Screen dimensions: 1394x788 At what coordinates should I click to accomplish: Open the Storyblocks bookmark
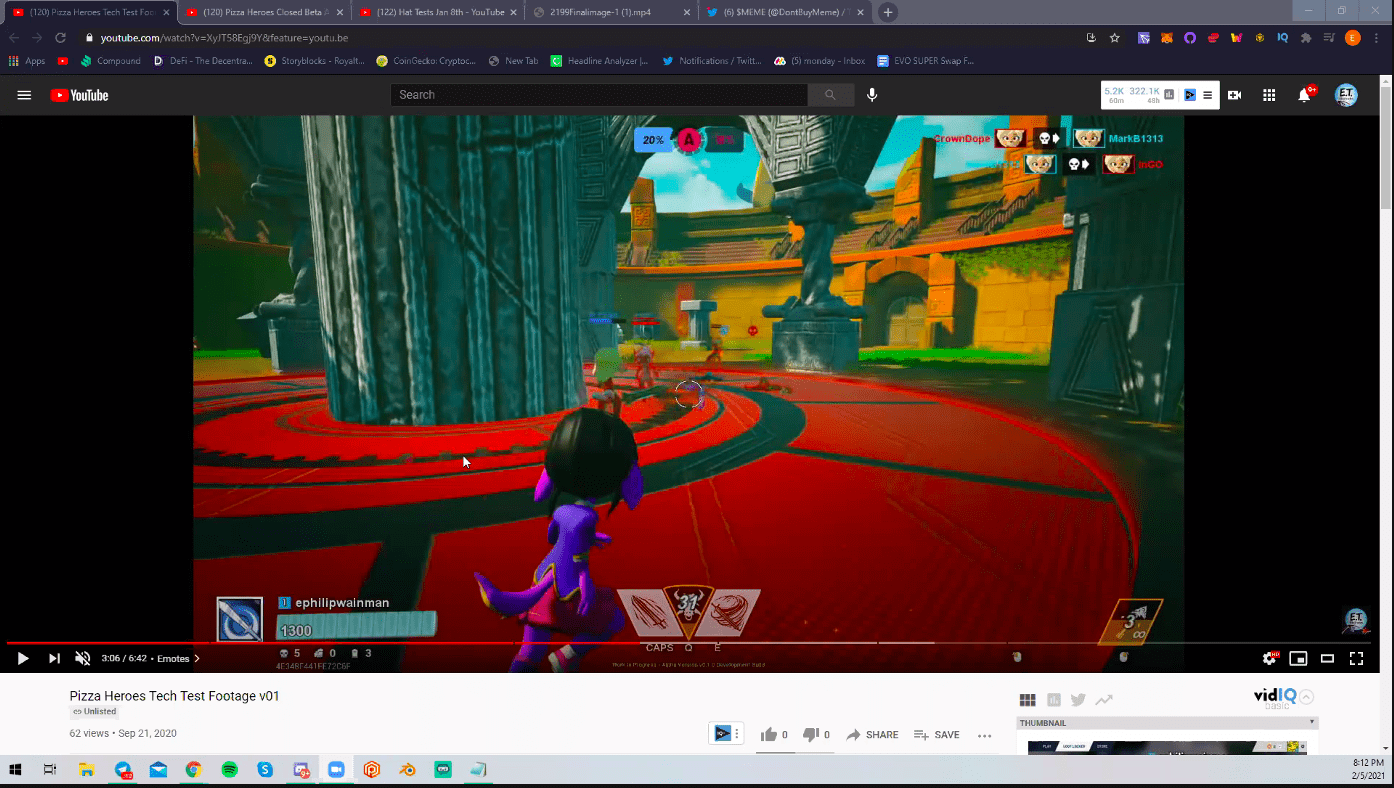[315, 61]
